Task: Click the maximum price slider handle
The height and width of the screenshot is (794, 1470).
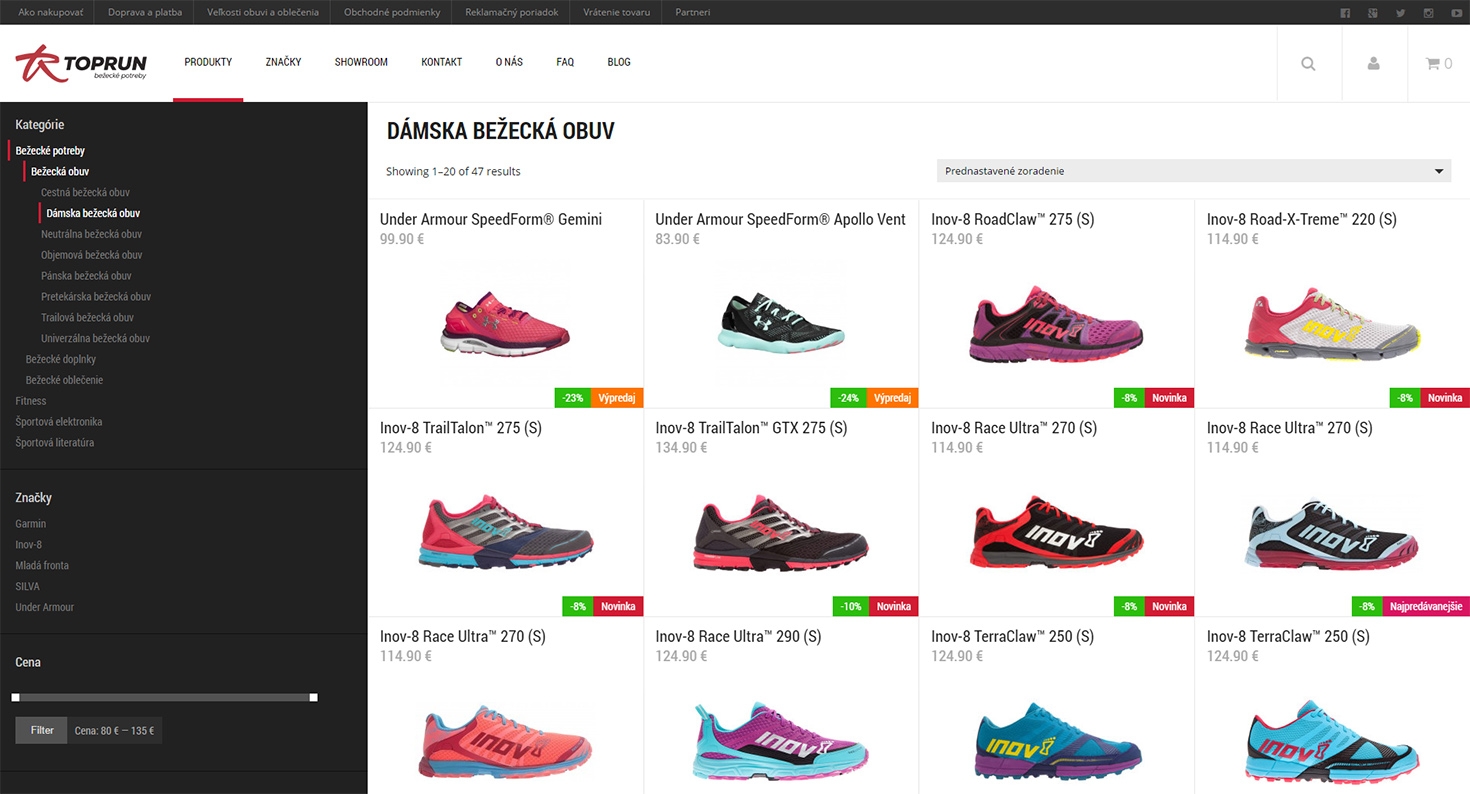Action: coord(314,697)
